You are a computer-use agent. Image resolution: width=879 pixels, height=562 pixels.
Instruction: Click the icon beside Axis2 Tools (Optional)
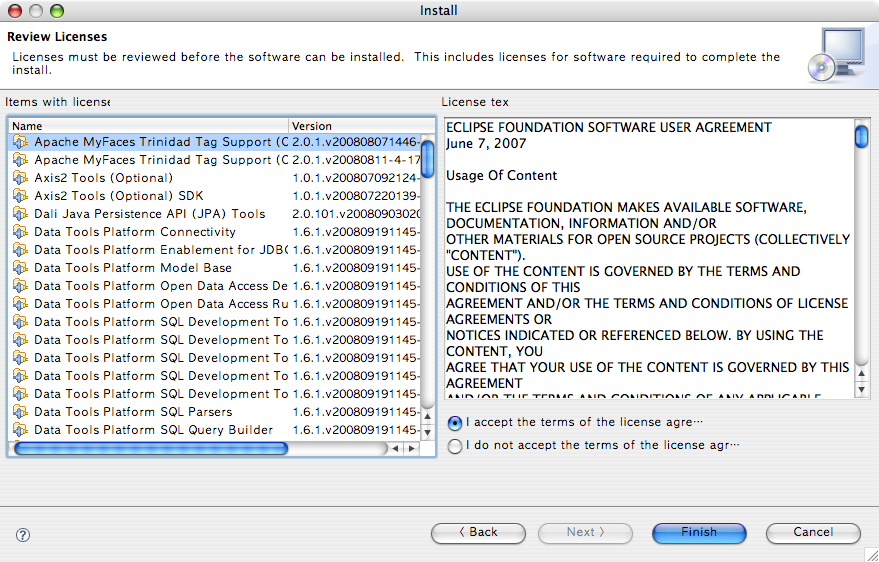pos(20,178)
